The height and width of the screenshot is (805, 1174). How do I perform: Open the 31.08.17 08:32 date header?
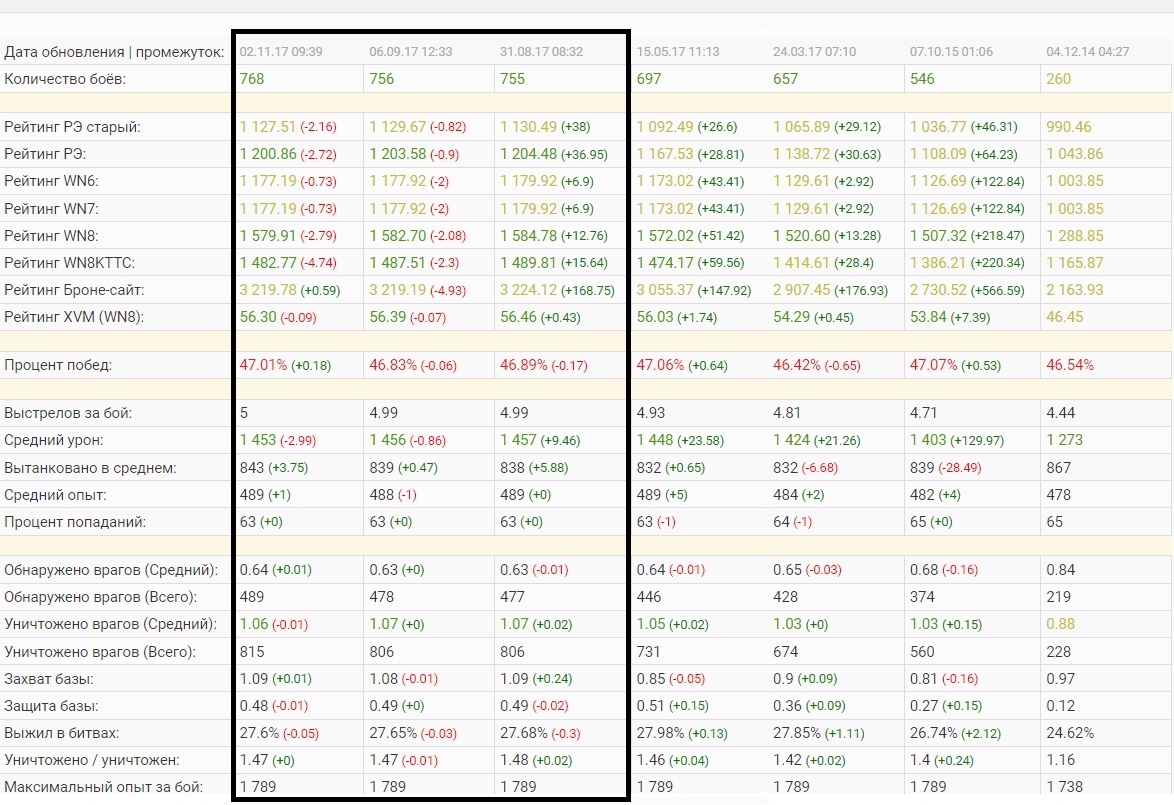click(x=541, y=51)
